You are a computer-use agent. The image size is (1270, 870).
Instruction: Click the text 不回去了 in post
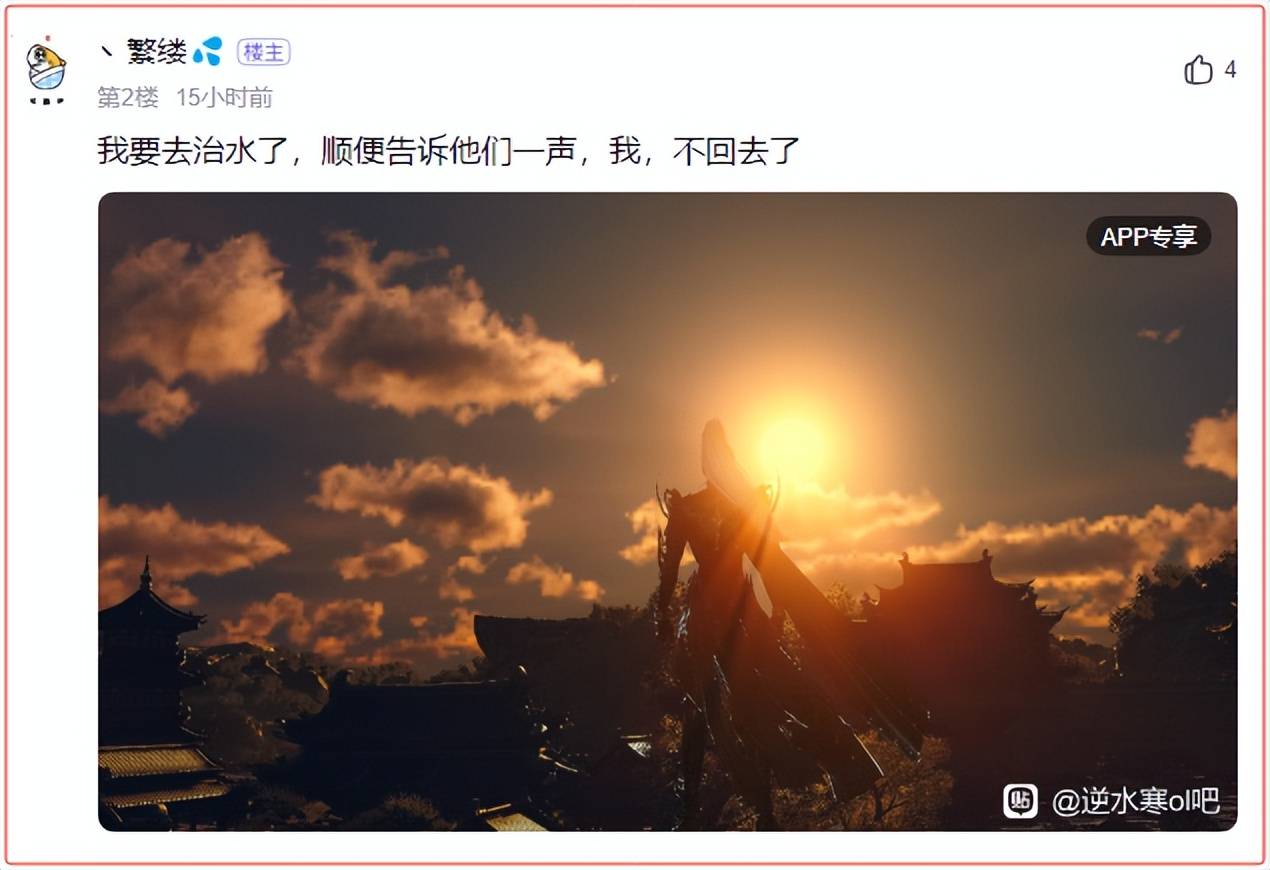(x=737, y=151)
